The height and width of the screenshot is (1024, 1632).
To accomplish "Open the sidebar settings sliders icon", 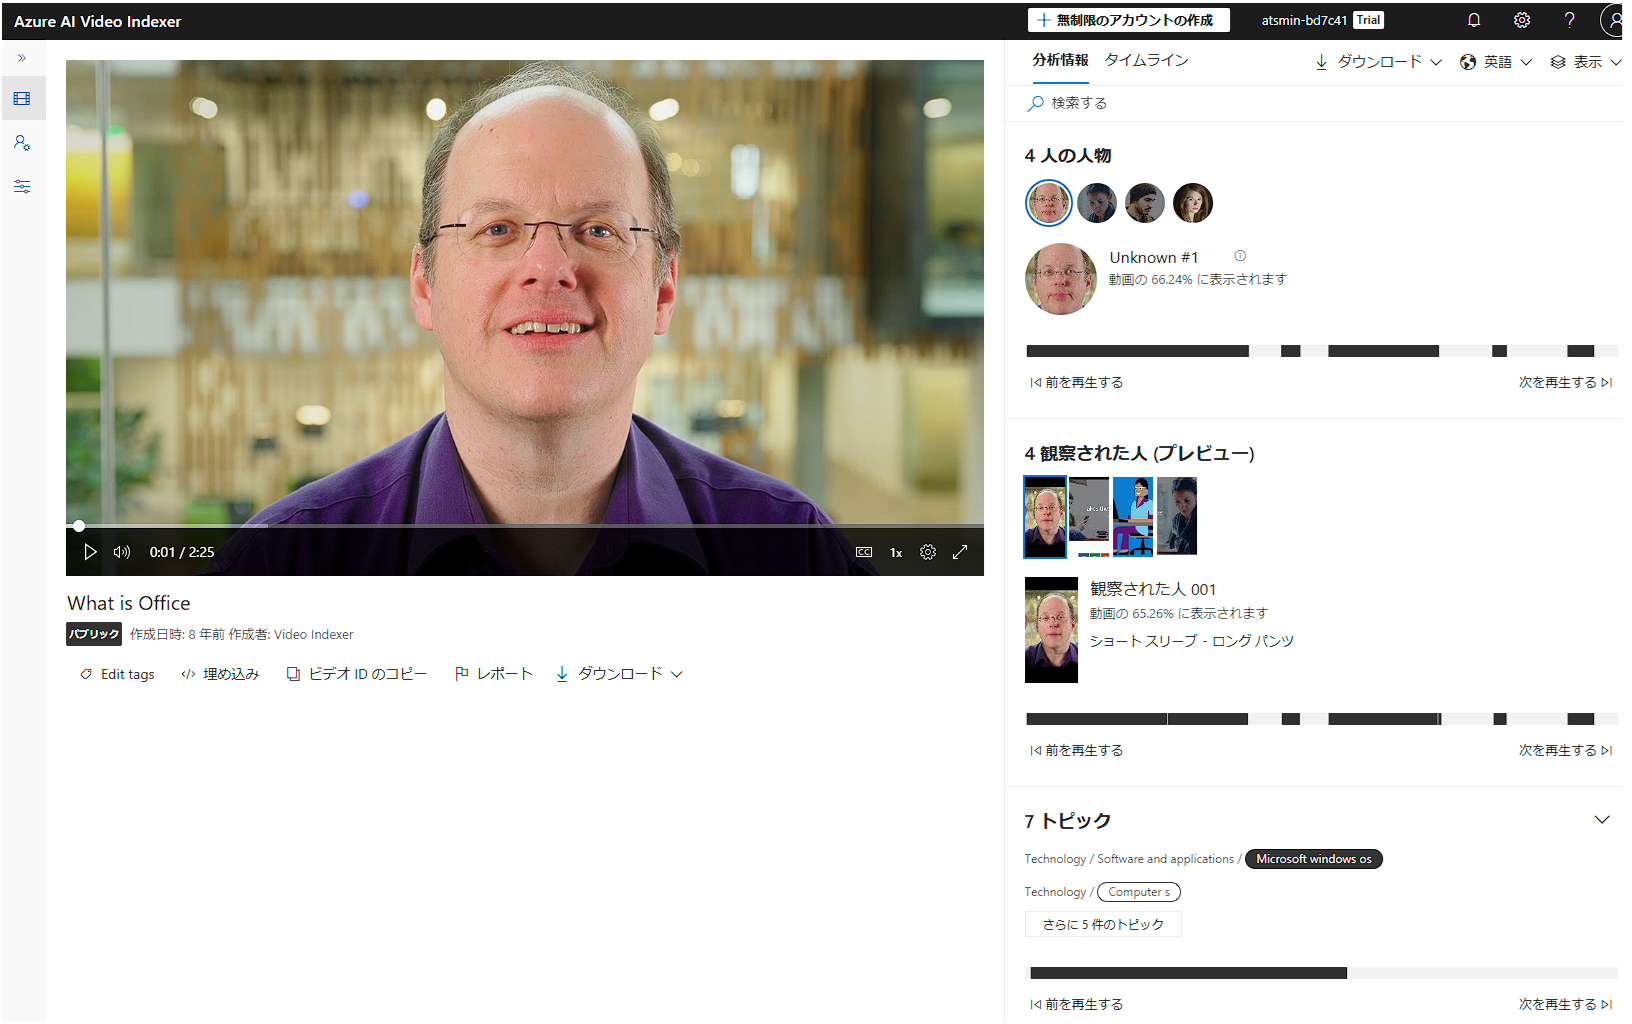I will coord(22,186).
